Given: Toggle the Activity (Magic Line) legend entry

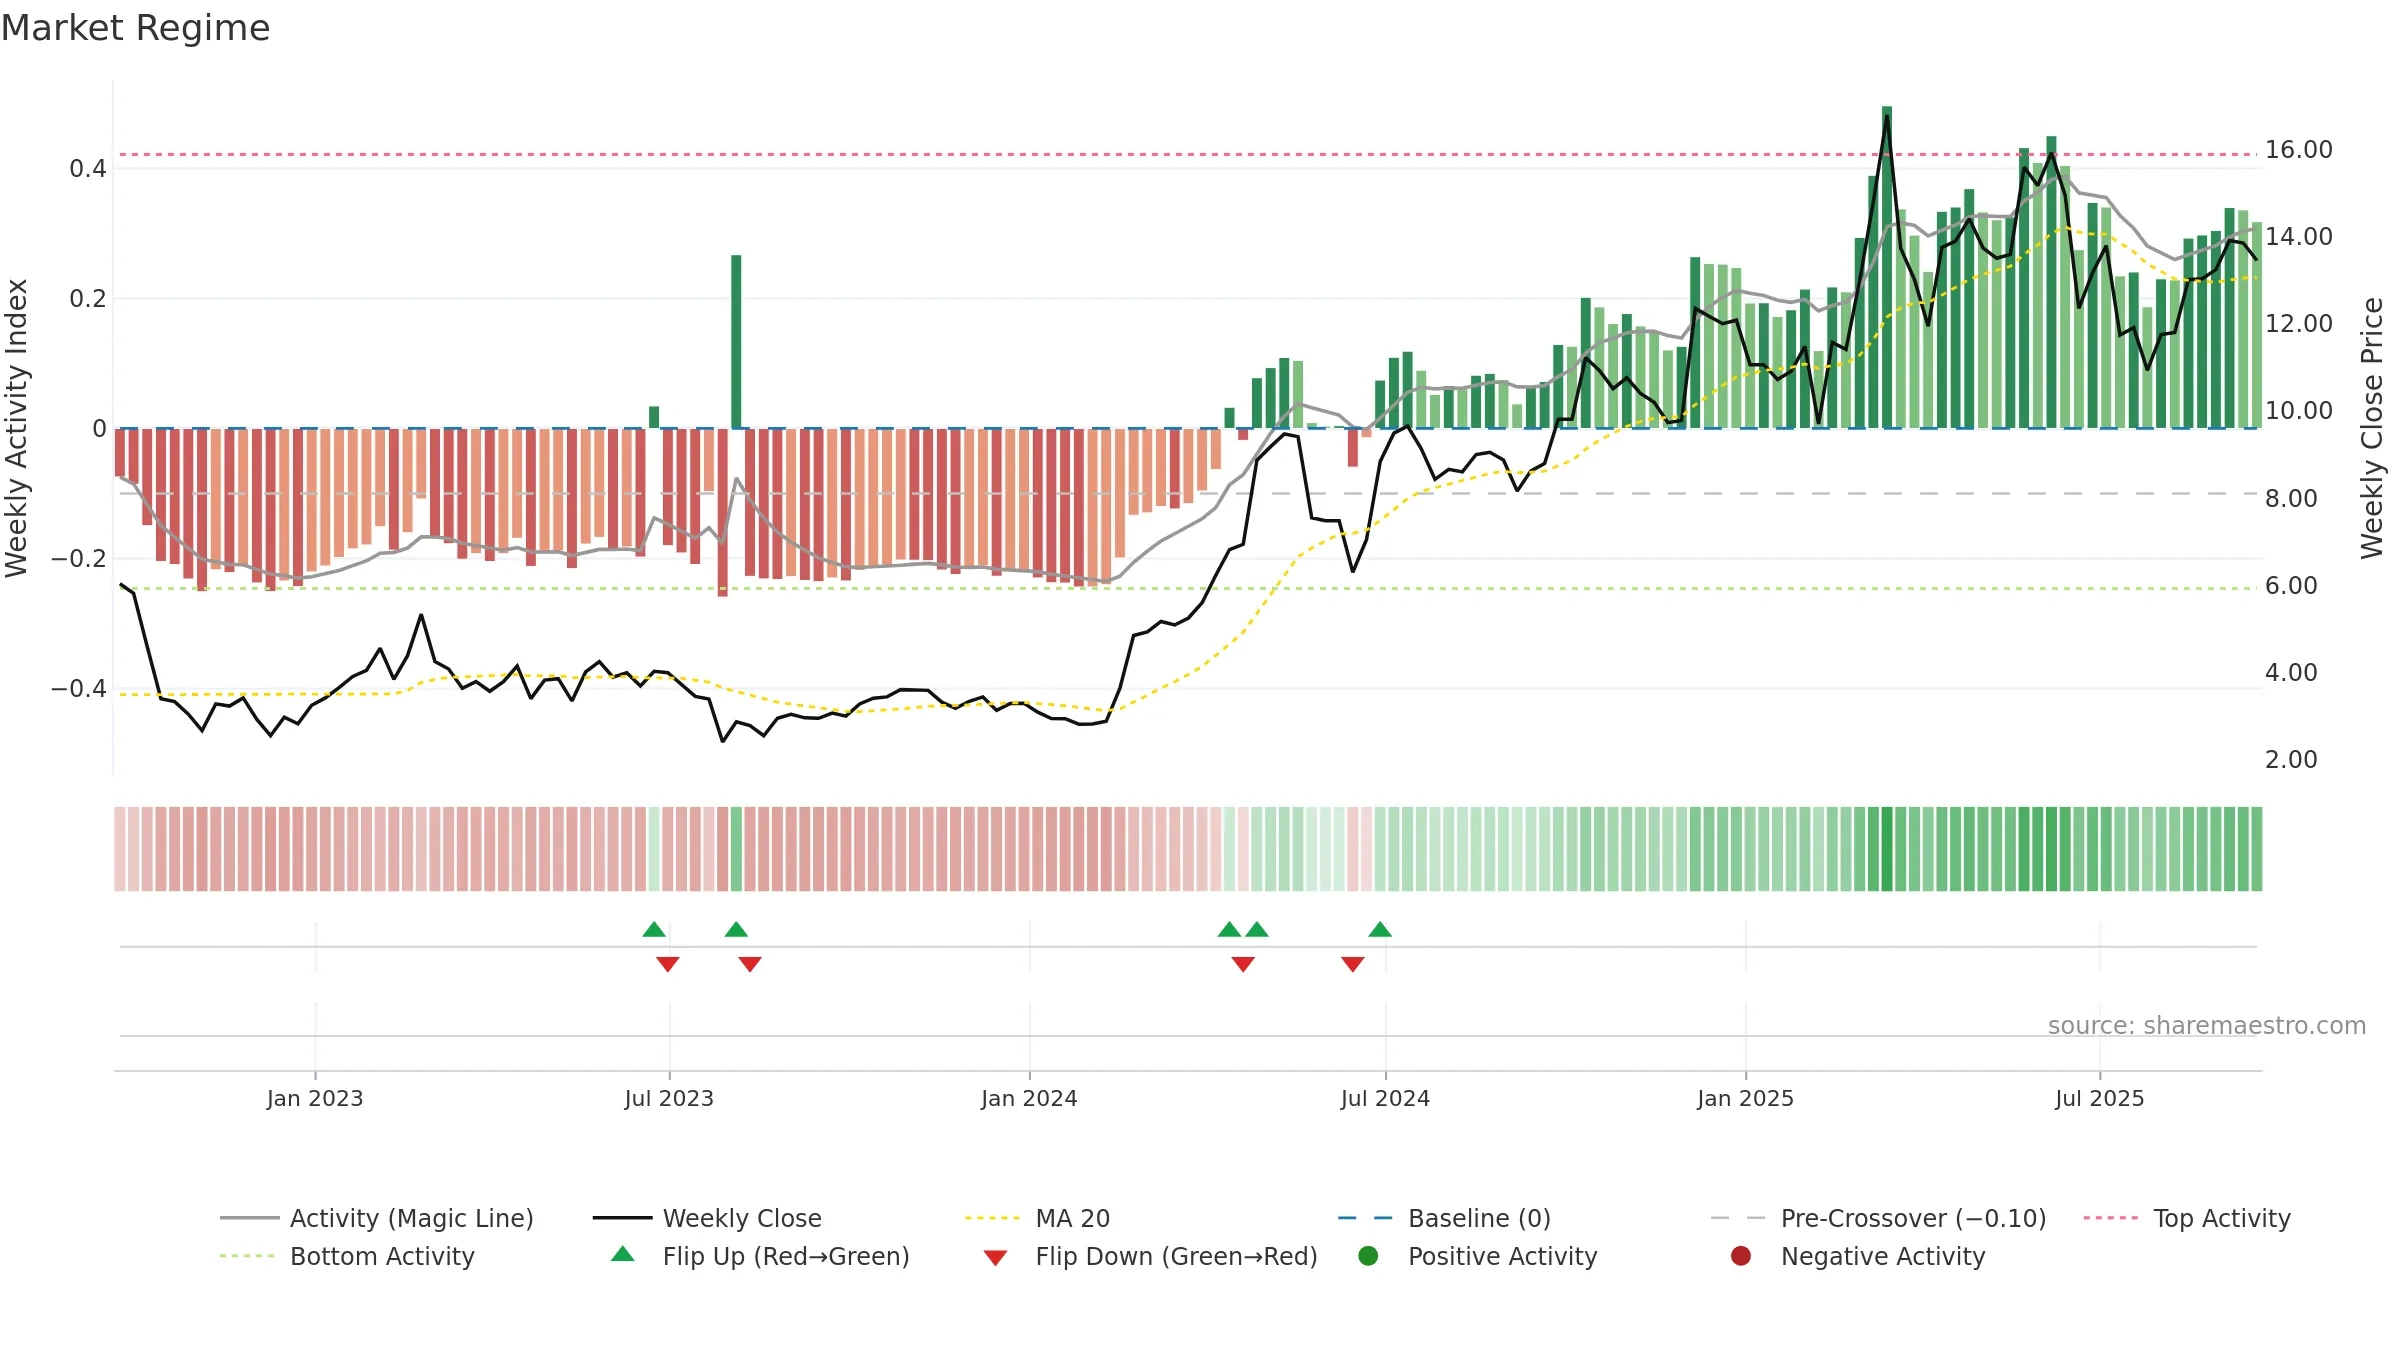Looking at the screenshot, I should pyautogui.click(x=377, y=1218).
